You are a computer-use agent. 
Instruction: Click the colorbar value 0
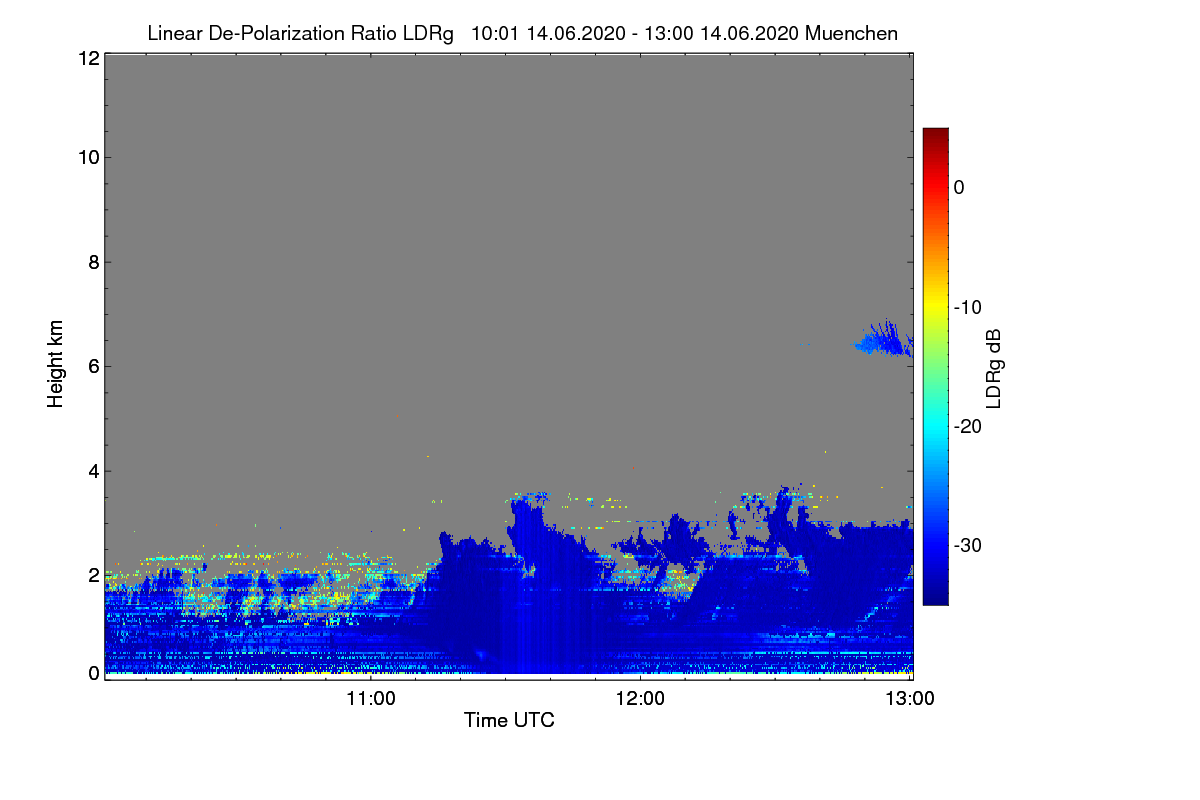(959, 188)
